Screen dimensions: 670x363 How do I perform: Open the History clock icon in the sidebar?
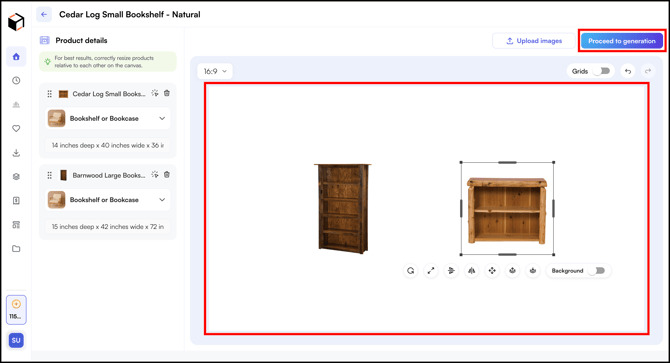click(16, 80)
